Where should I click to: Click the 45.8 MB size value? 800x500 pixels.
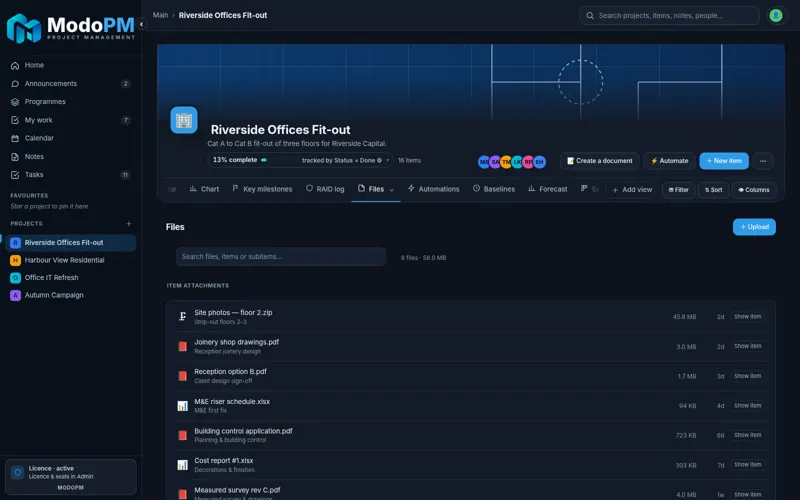[x=684, y=317]
